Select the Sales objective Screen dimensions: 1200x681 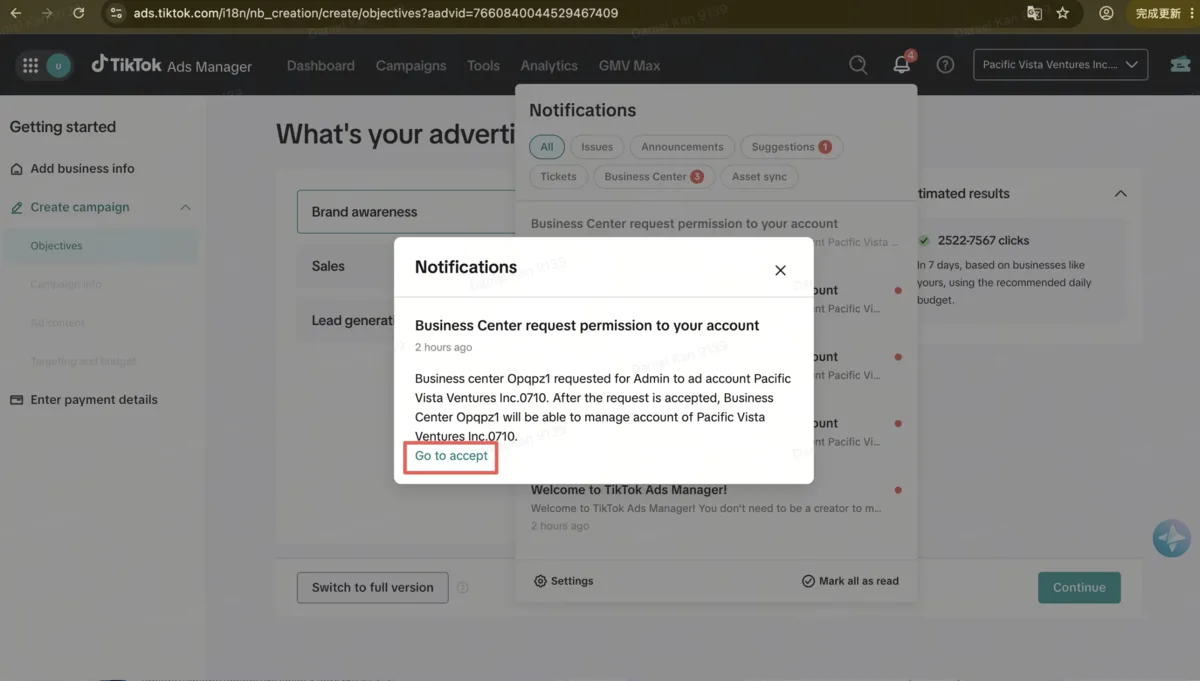pos(345,266)
